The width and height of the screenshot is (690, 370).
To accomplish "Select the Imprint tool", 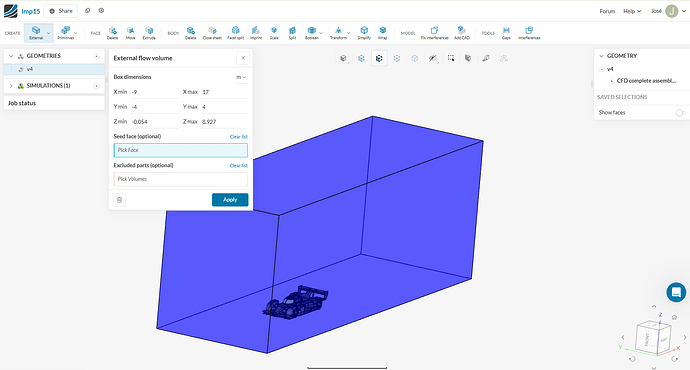I will [256, 33].
